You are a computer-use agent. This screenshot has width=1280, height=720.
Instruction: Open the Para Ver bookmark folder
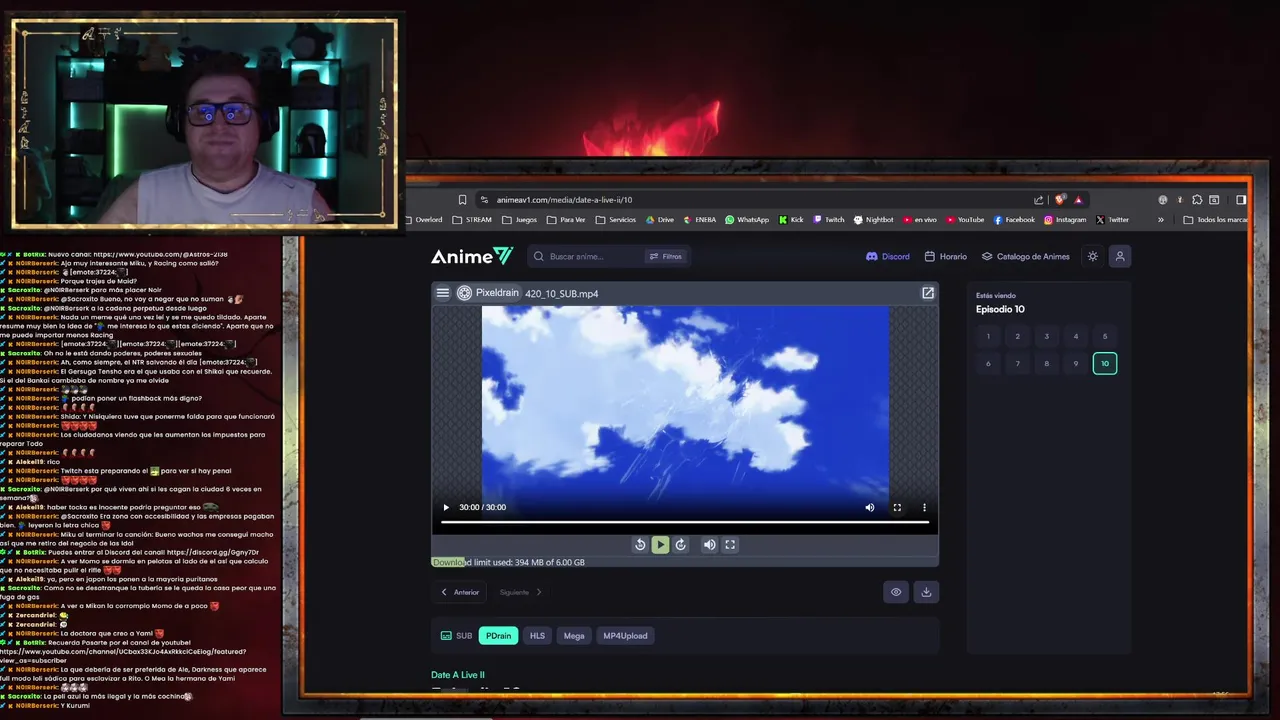click(566, 220)
